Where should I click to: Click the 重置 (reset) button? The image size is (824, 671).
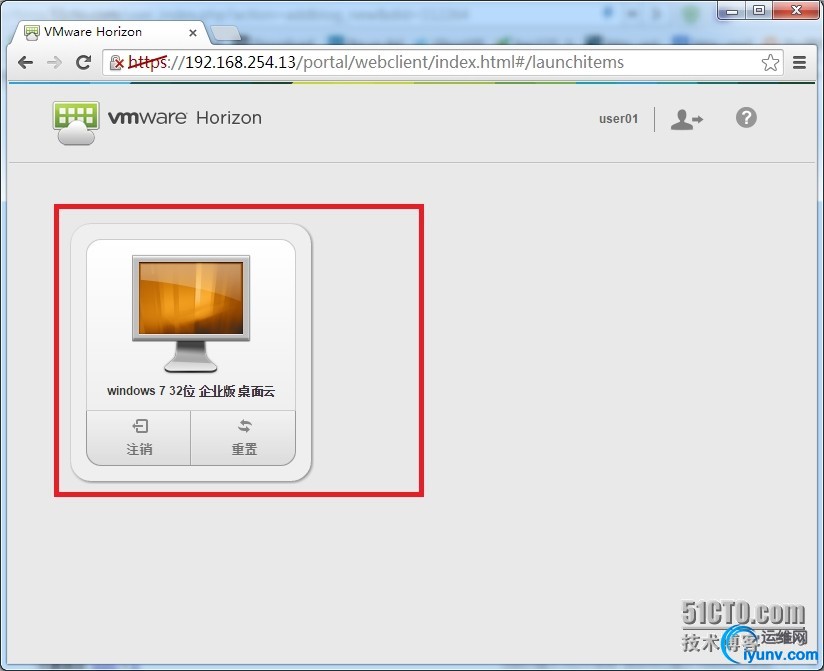[x=244, y=437]
